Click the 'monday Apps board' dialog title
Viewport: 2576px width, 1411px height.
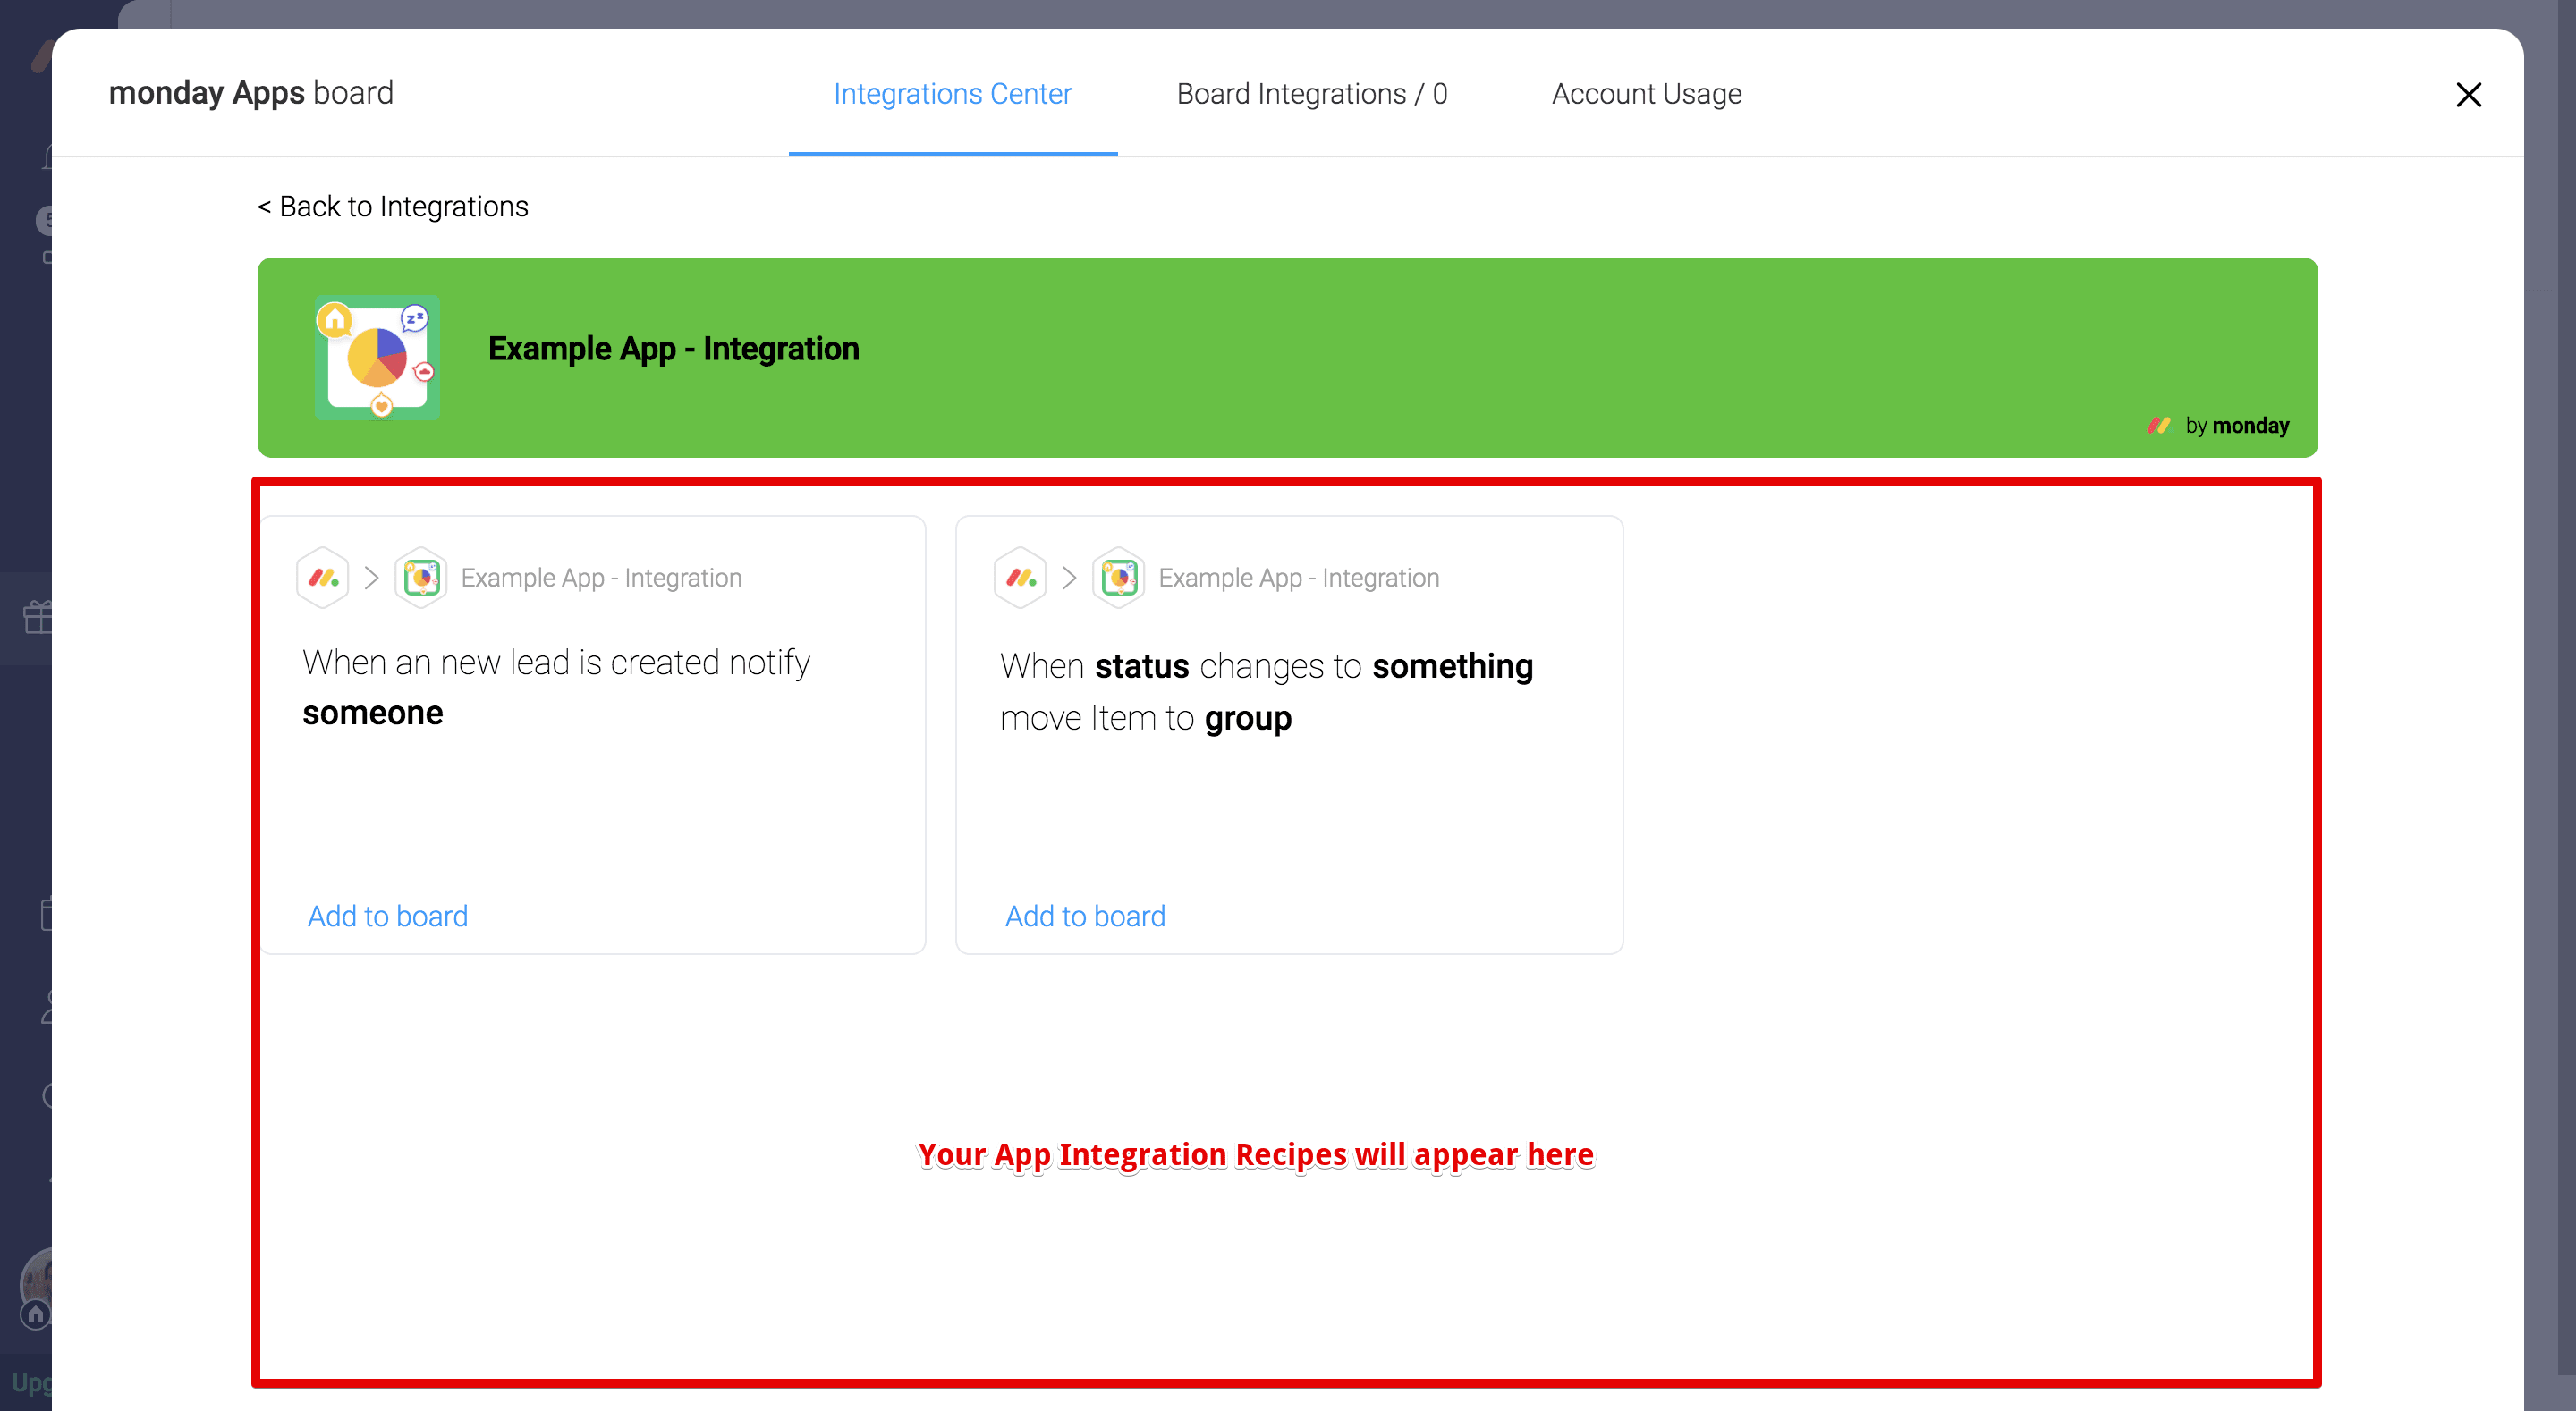coord(250,92)
